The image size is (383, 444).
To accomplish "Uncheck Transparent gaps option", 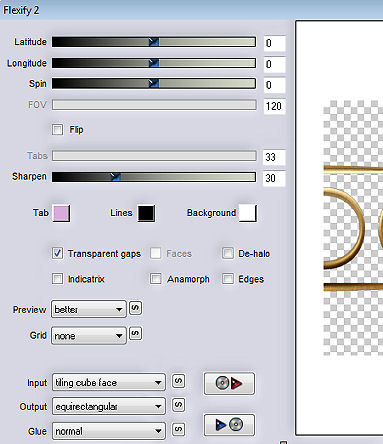I will (57, 253).
